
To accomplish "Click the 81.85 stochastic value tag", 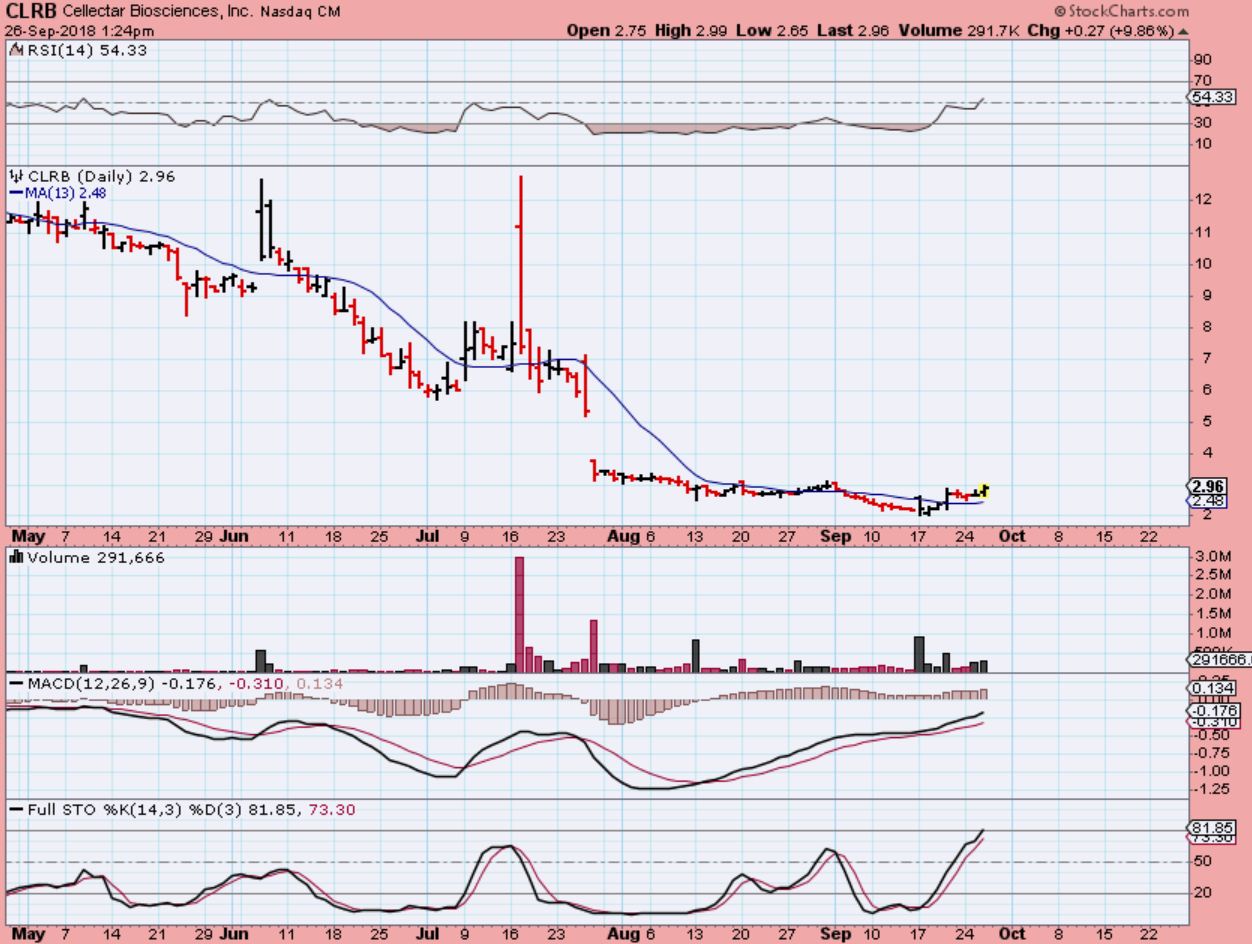I will pos(1212,828).
